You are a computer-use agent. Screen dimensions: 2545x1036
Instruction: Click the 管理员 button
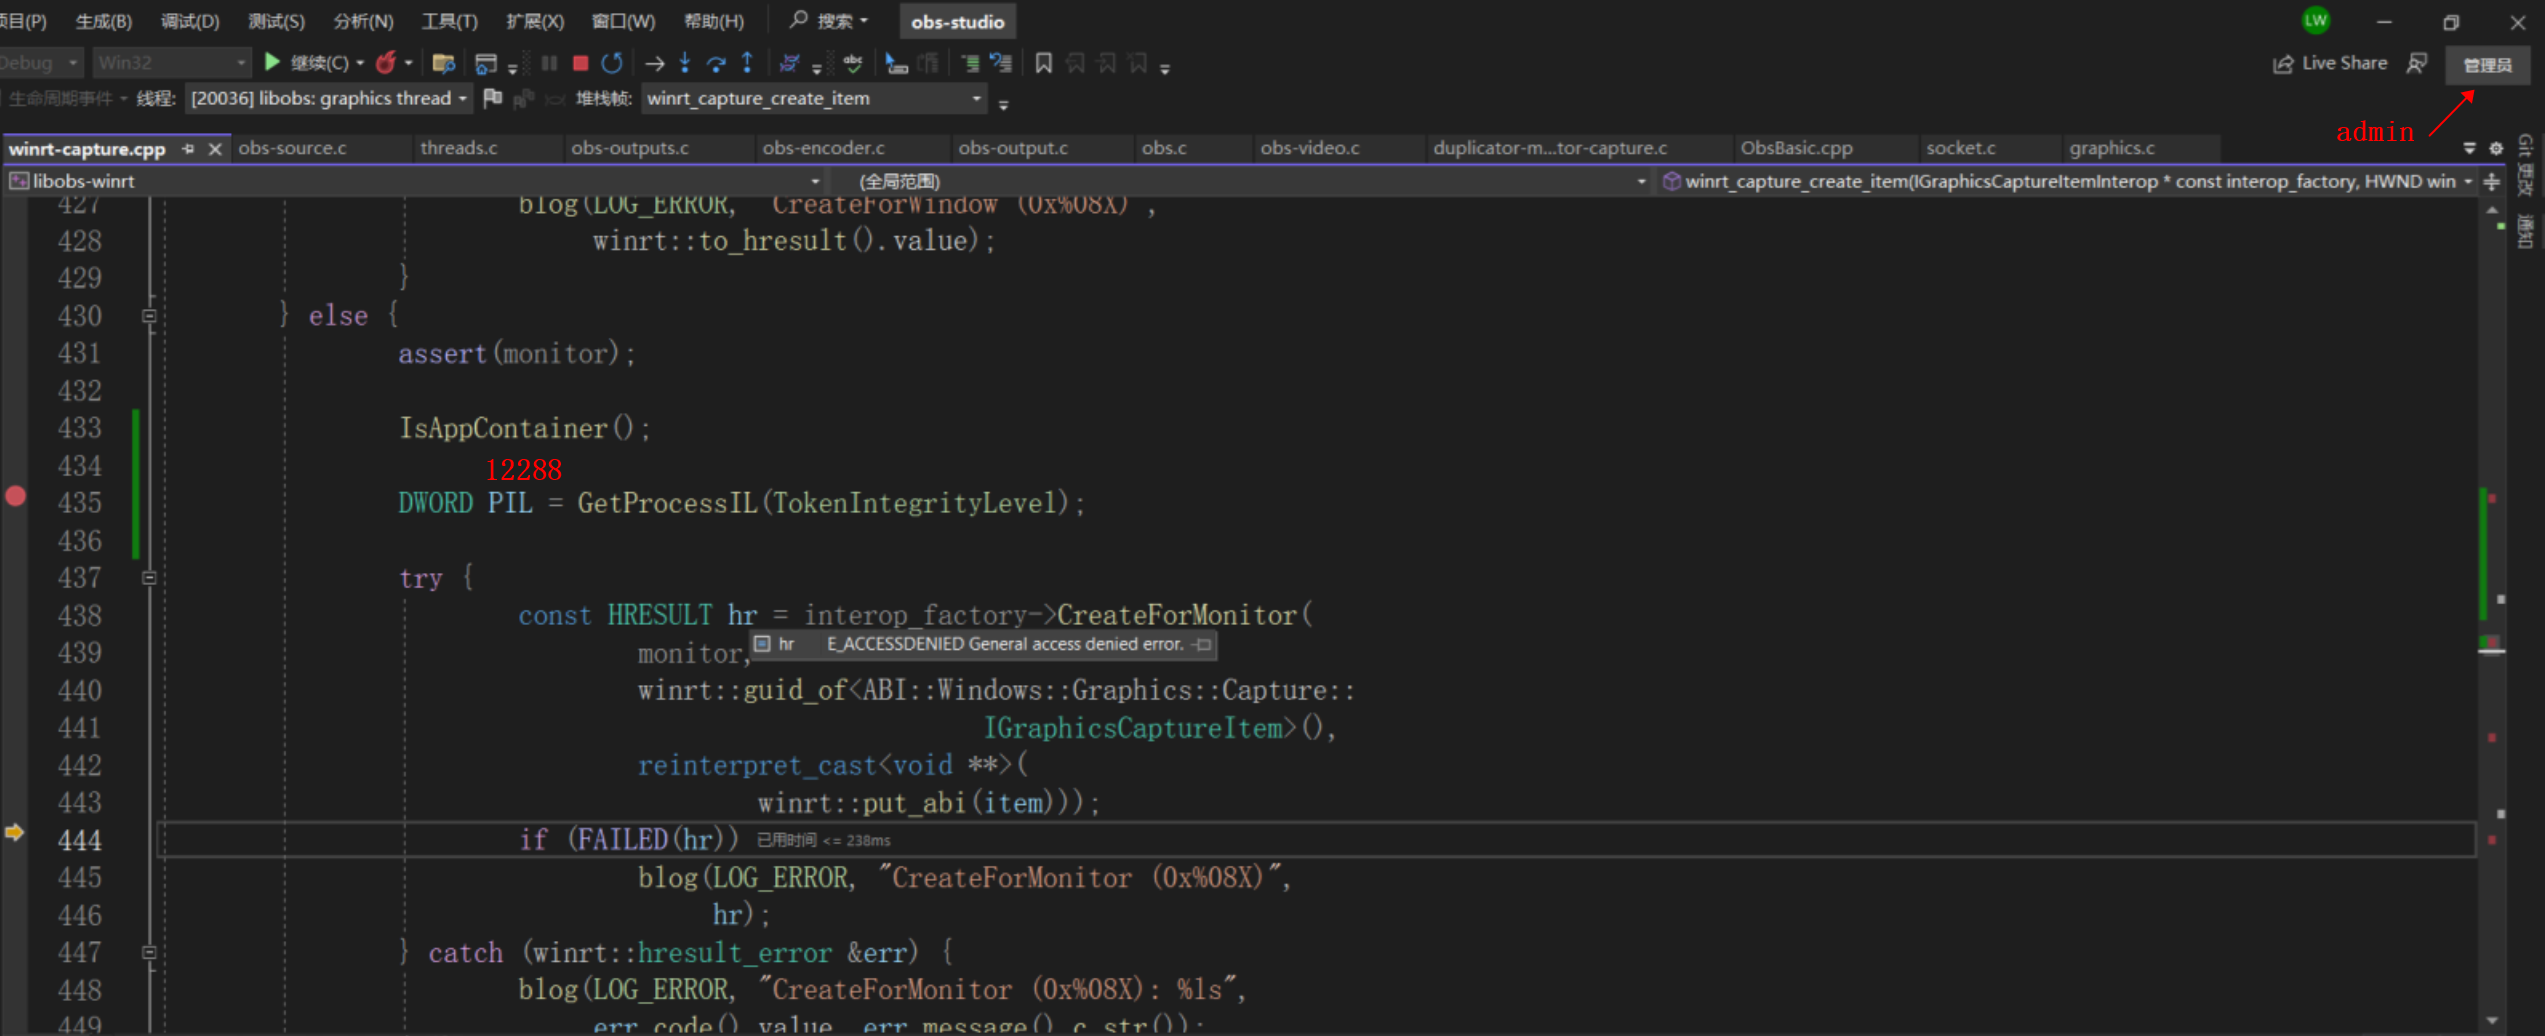2487,64
